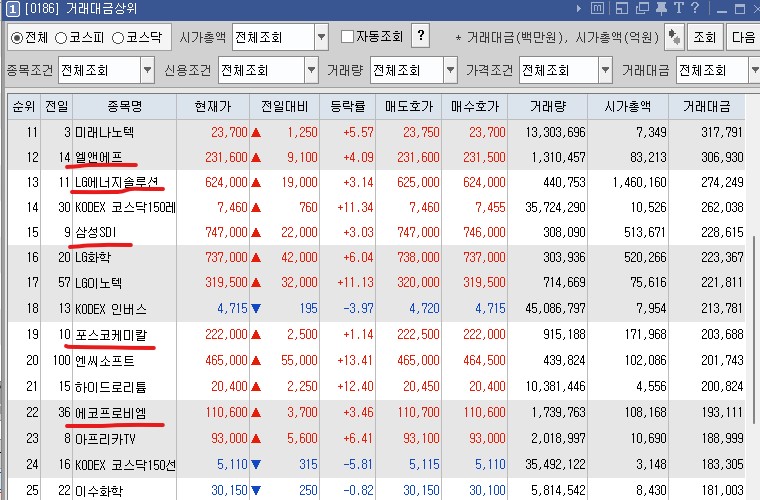Open font settings with the T icon
760x500 pixels.
[x=679, y=8]
